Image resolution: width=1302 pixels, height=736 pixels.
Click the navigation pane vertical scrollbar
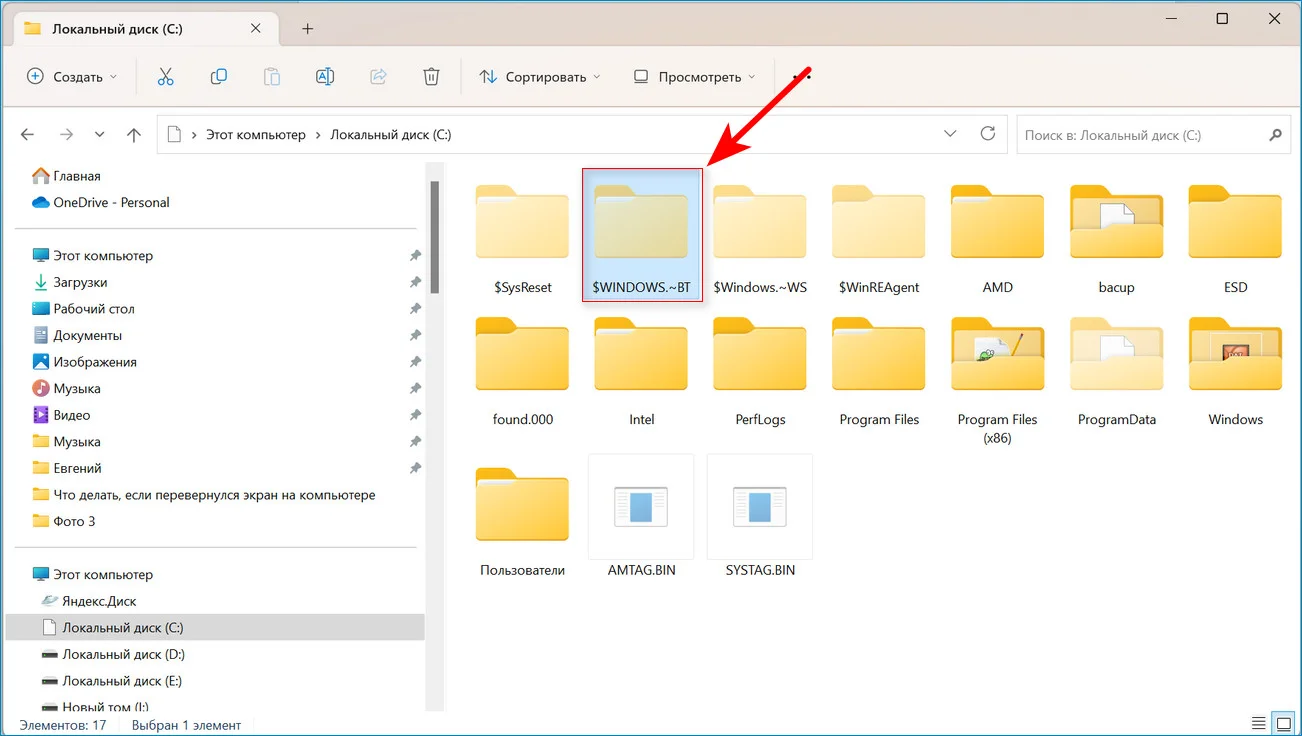pyautogui.click(x=435, y=237)
